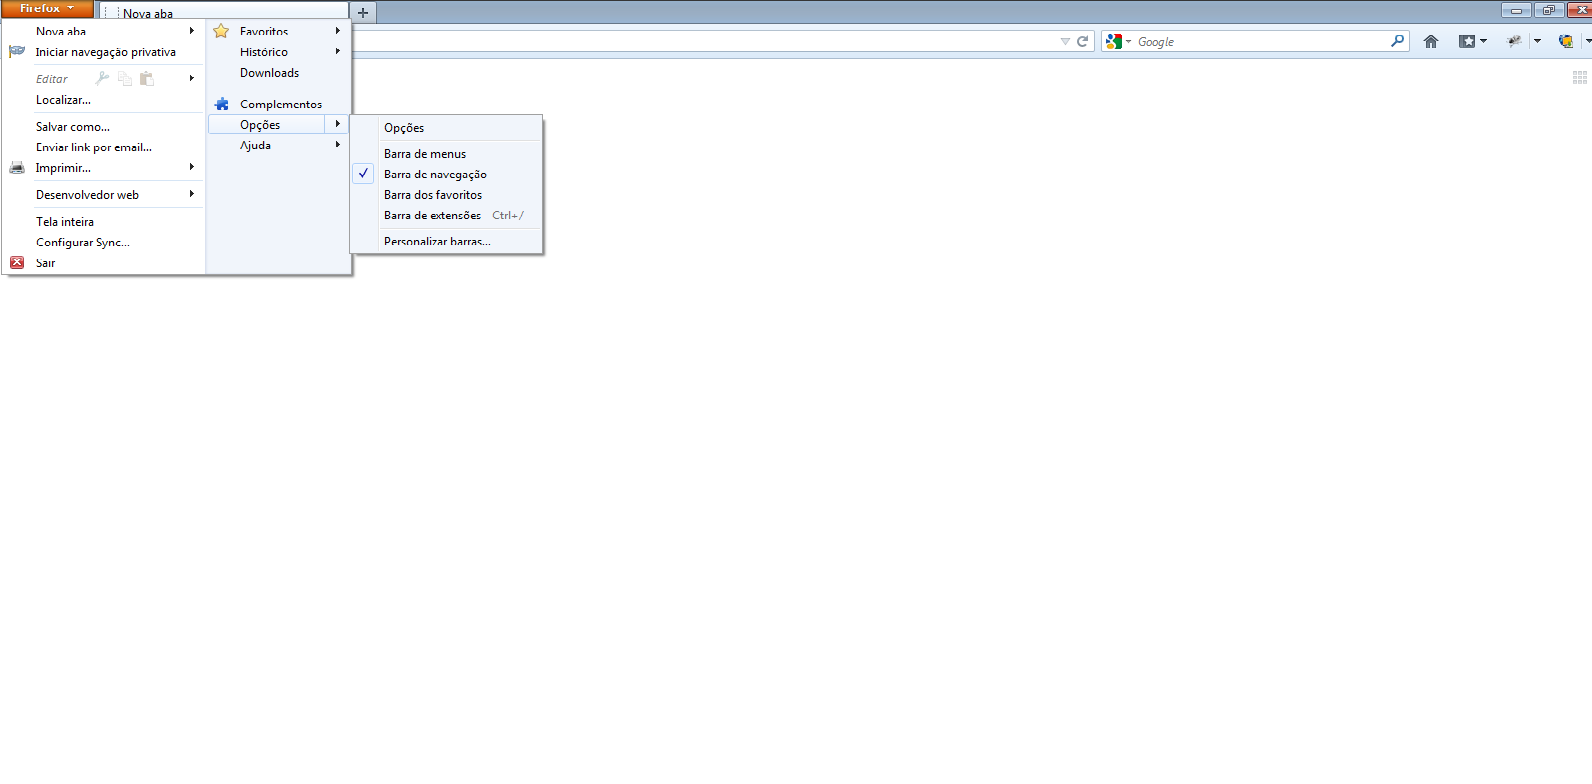Enable the Barra de menus option

(x=425, y=154)
